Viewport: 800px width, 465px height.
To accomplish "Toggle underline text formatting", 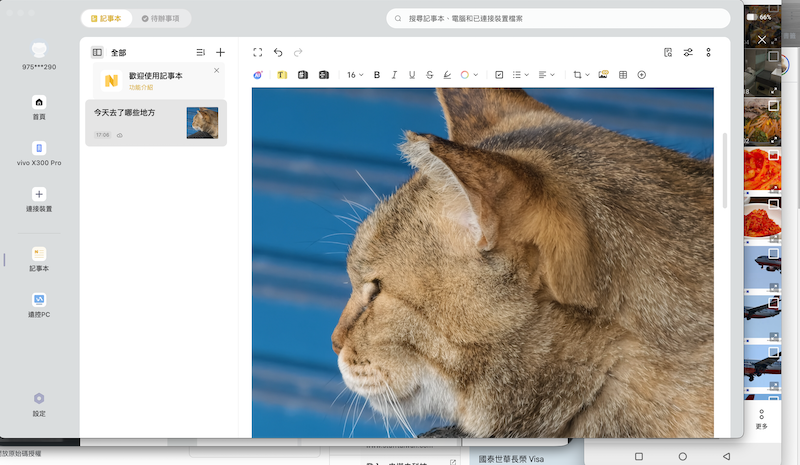I will [411, 75].
